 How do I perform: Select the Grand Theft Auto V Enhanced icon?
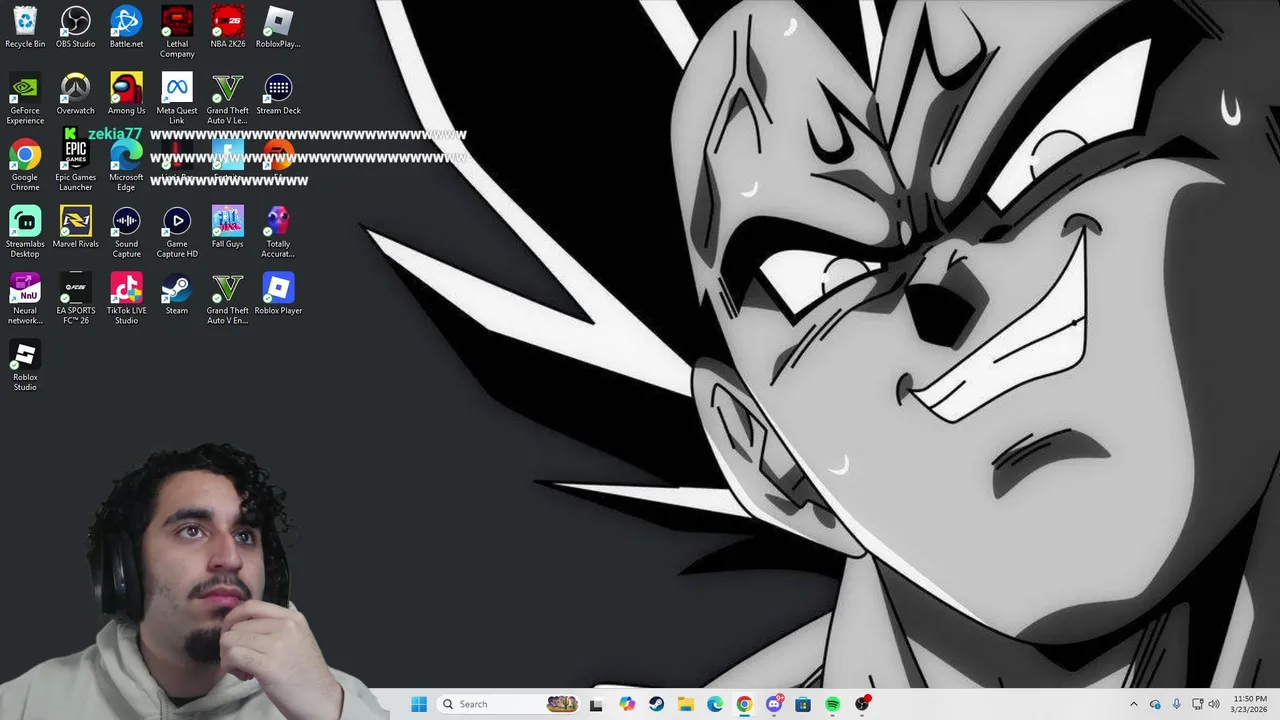(228, 299)
